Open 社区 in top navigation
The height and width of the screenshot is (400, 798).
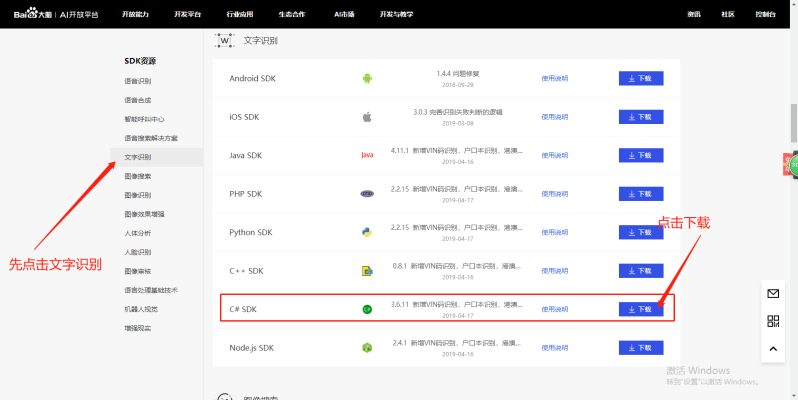pyautogui.click(x=728, y=14)
